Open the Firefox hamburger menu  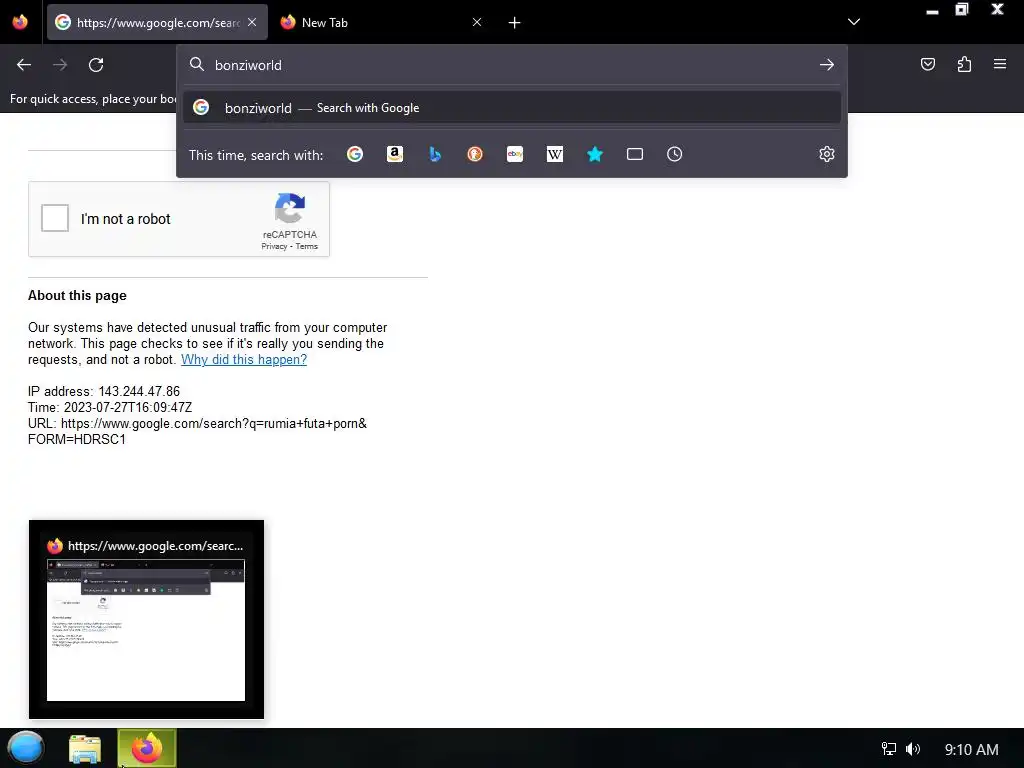pyautogui.click(x=1000, y=64)
